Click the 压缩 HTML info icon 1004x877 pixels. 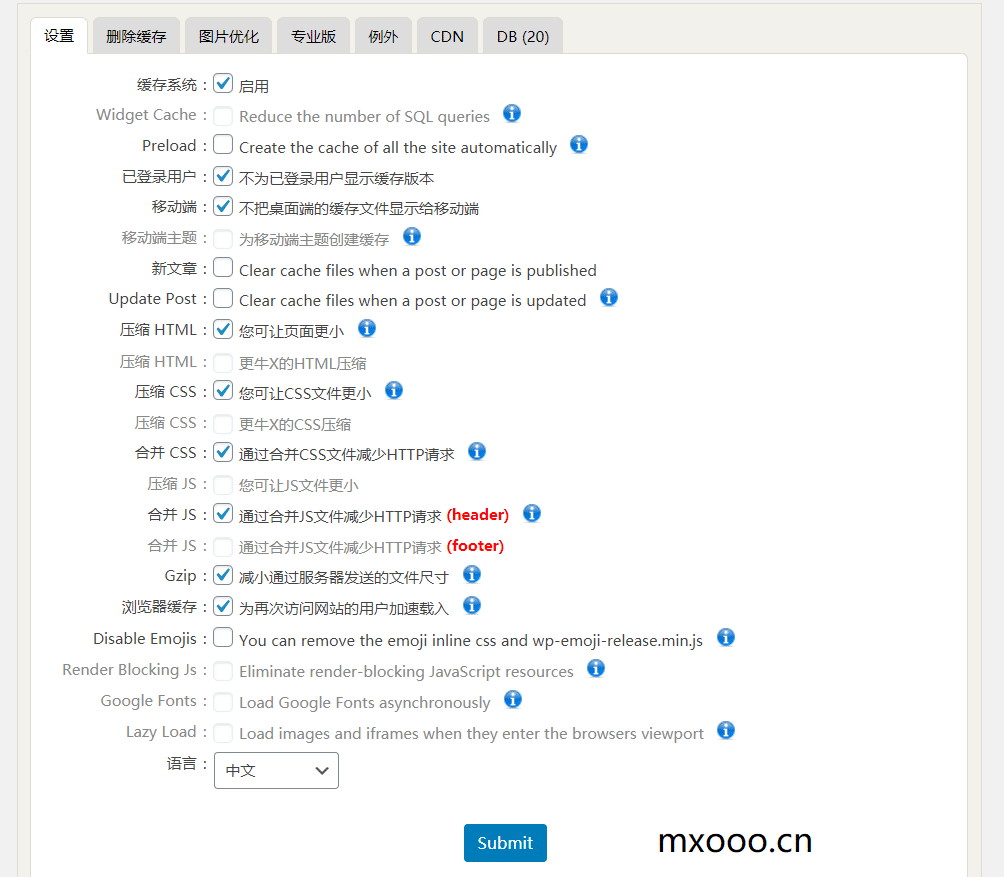tap(366, 327)
